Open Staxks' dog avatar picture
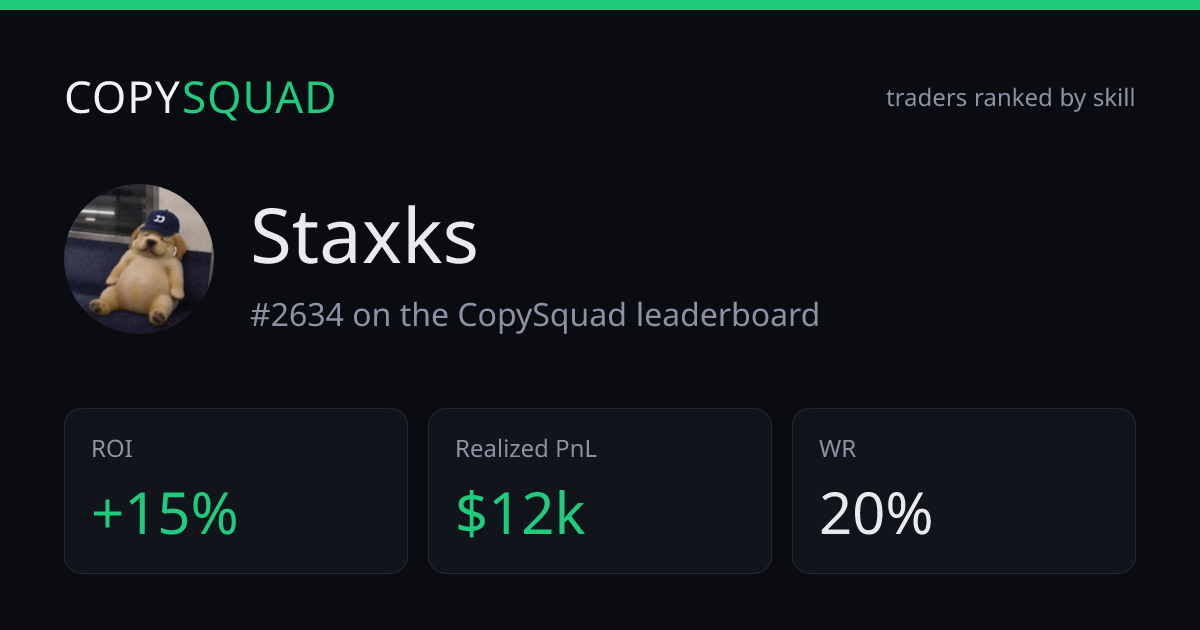The height and width of the screenshot is (630, 1200). [x=139, y=259]
